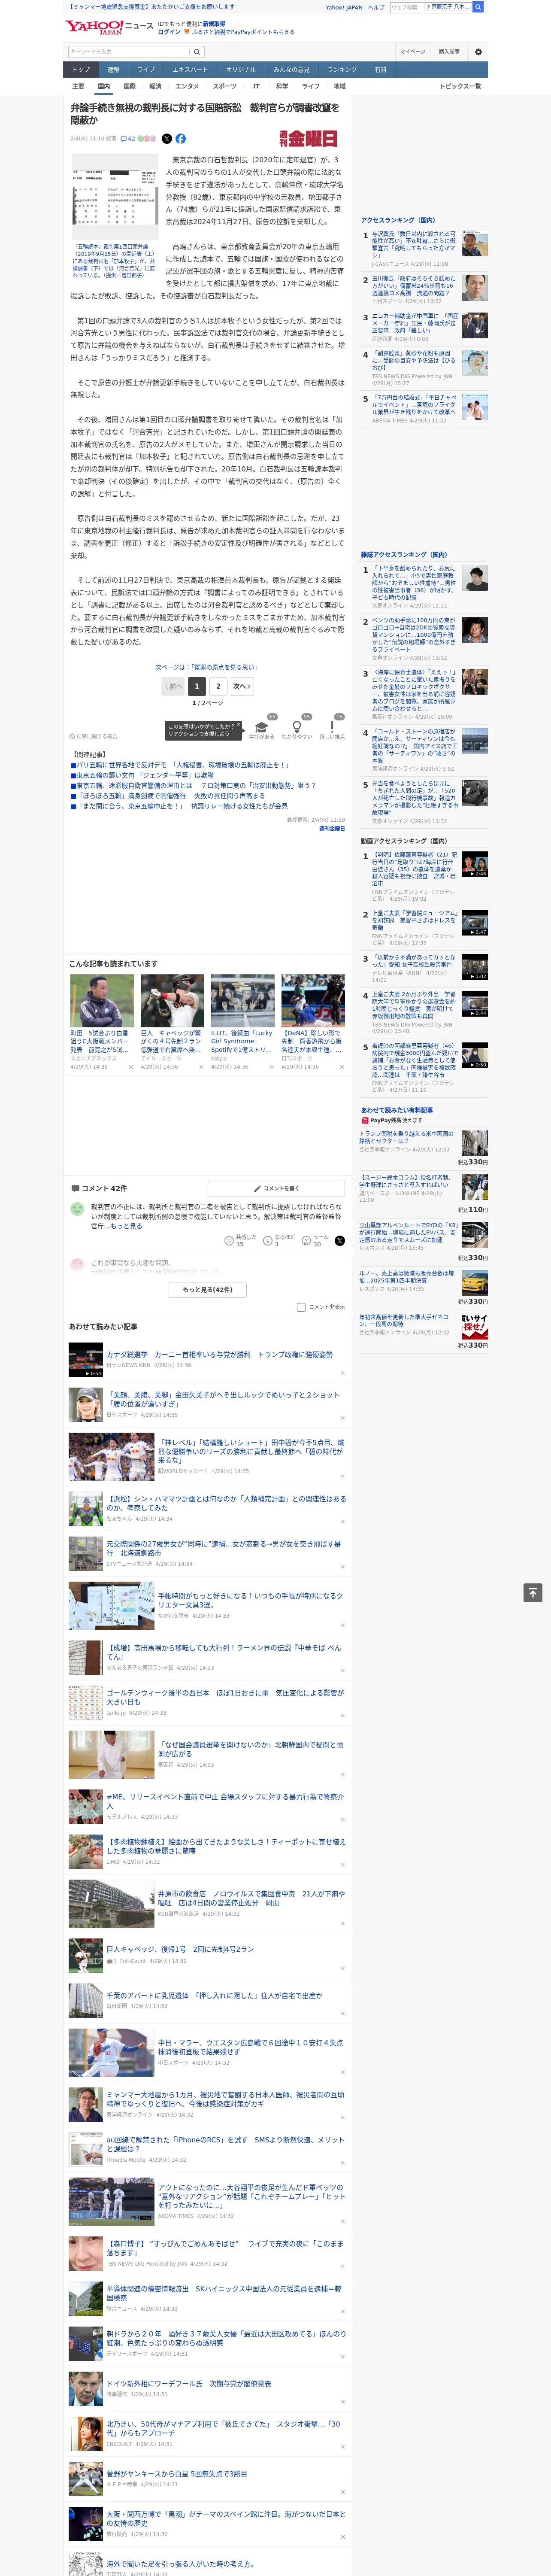Viewport: 551px width, 2576px height.
Task: Open the 購入履歴 link
Action: [x=449, y=52]
